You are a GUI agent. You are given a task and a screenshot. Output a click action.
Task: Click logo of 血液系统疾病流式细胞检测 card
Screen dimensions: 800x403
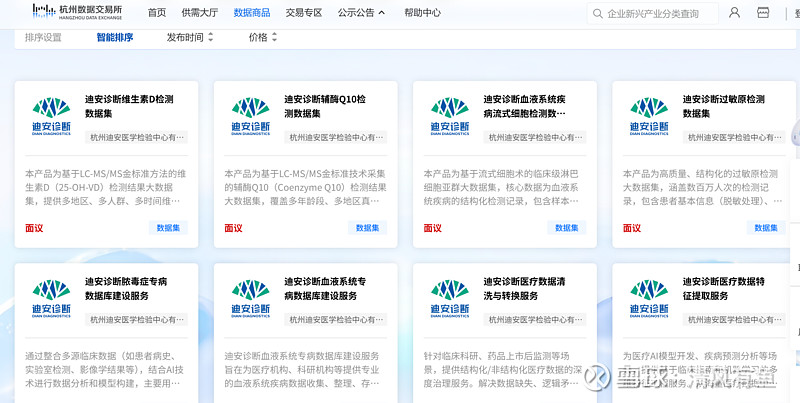[x=450, y=116]
